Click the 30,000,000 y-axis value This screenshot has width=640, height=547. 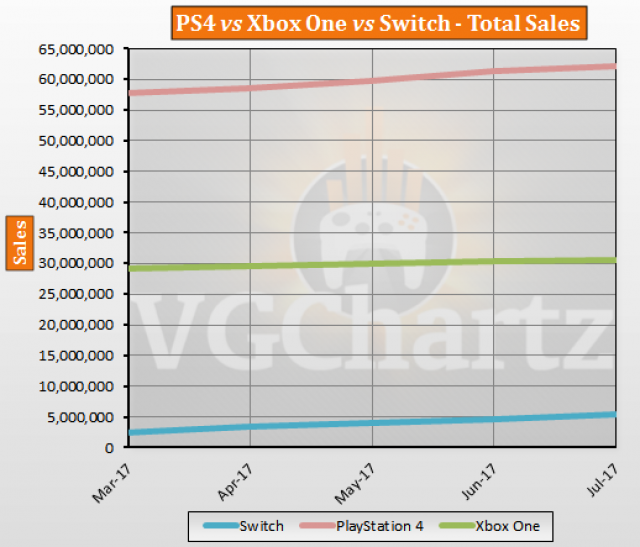pos(73,263)
